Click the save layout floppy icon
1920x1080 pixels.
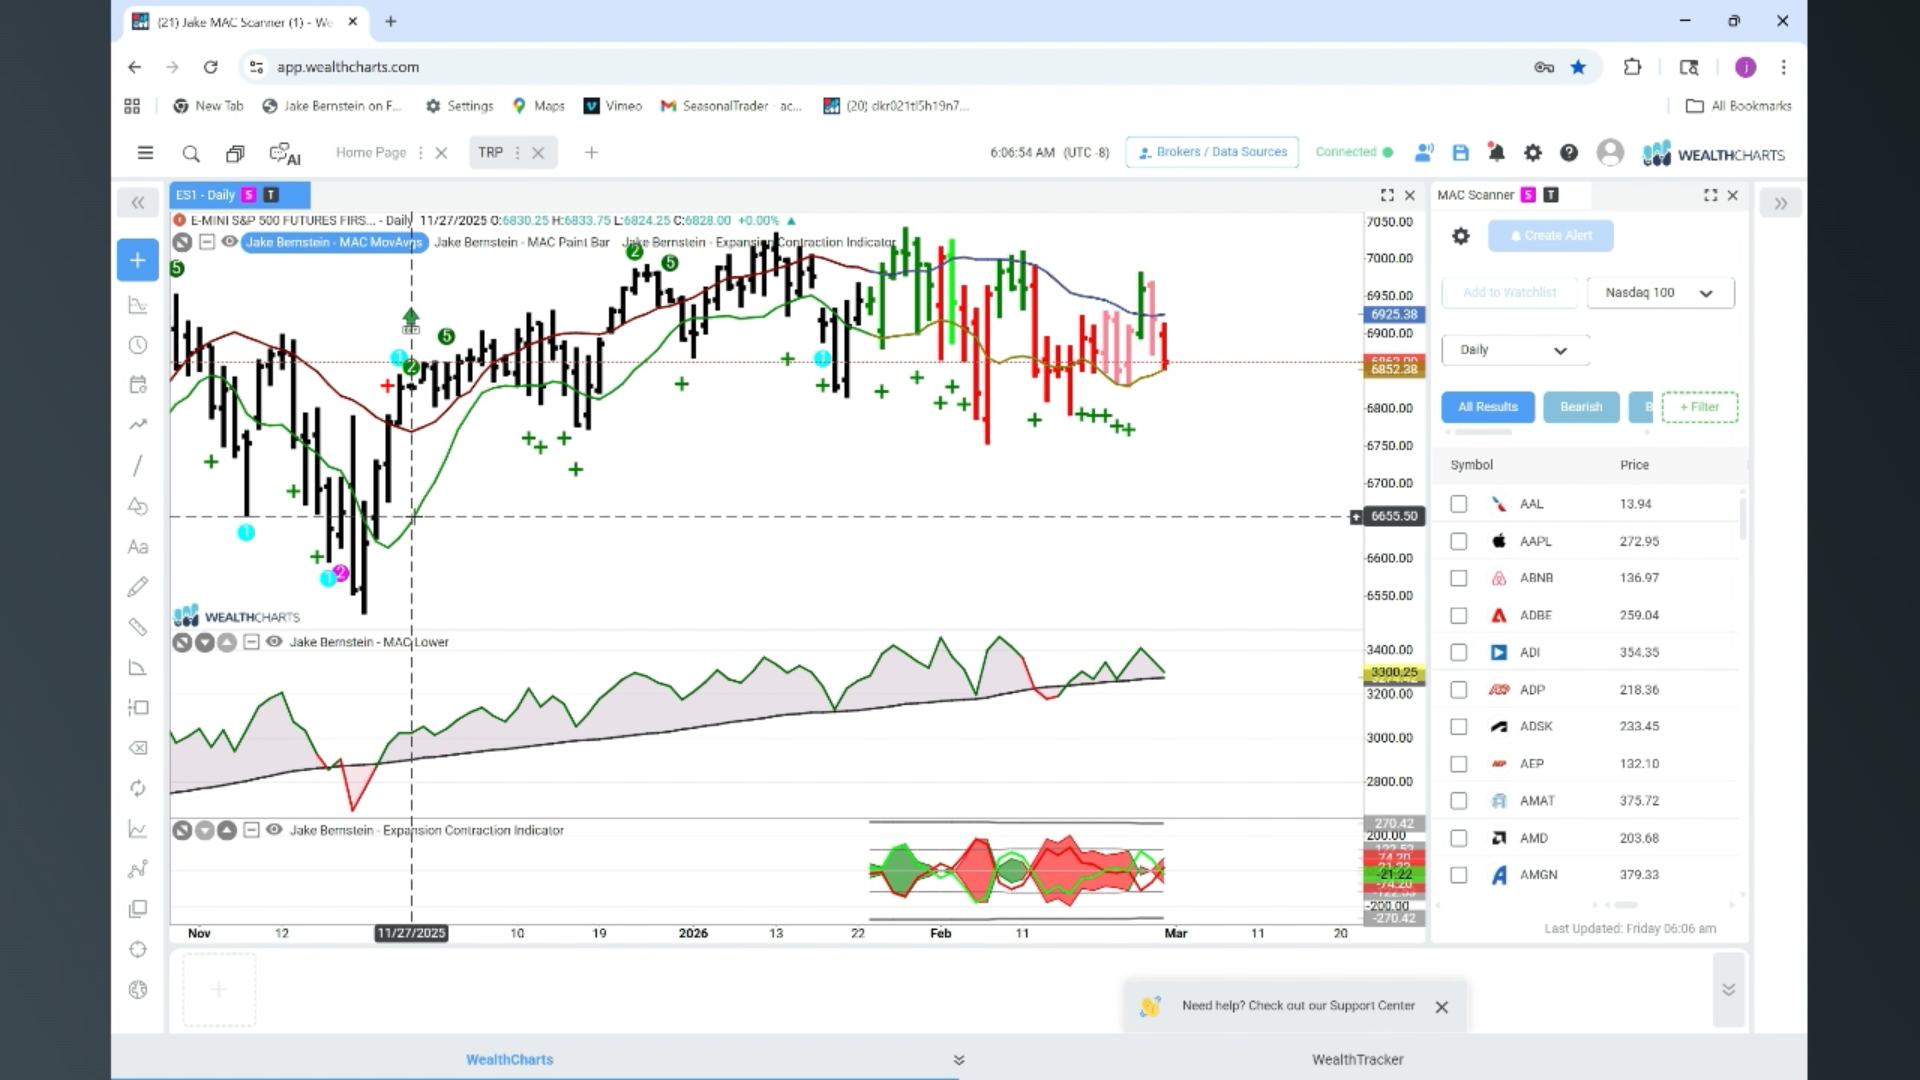pyautogui.click(x=1461, y=153)
